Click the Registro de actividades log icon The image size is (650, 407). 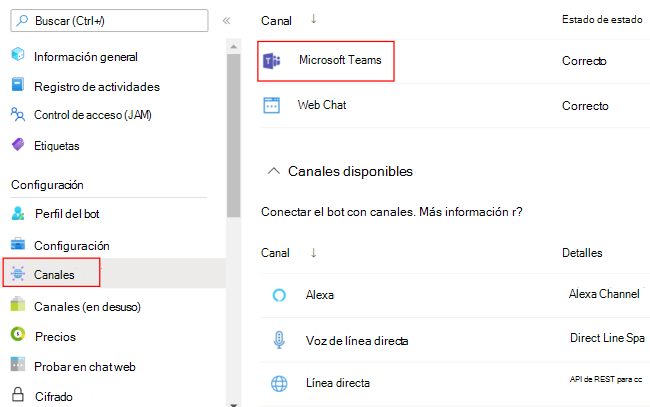(18, 84)
